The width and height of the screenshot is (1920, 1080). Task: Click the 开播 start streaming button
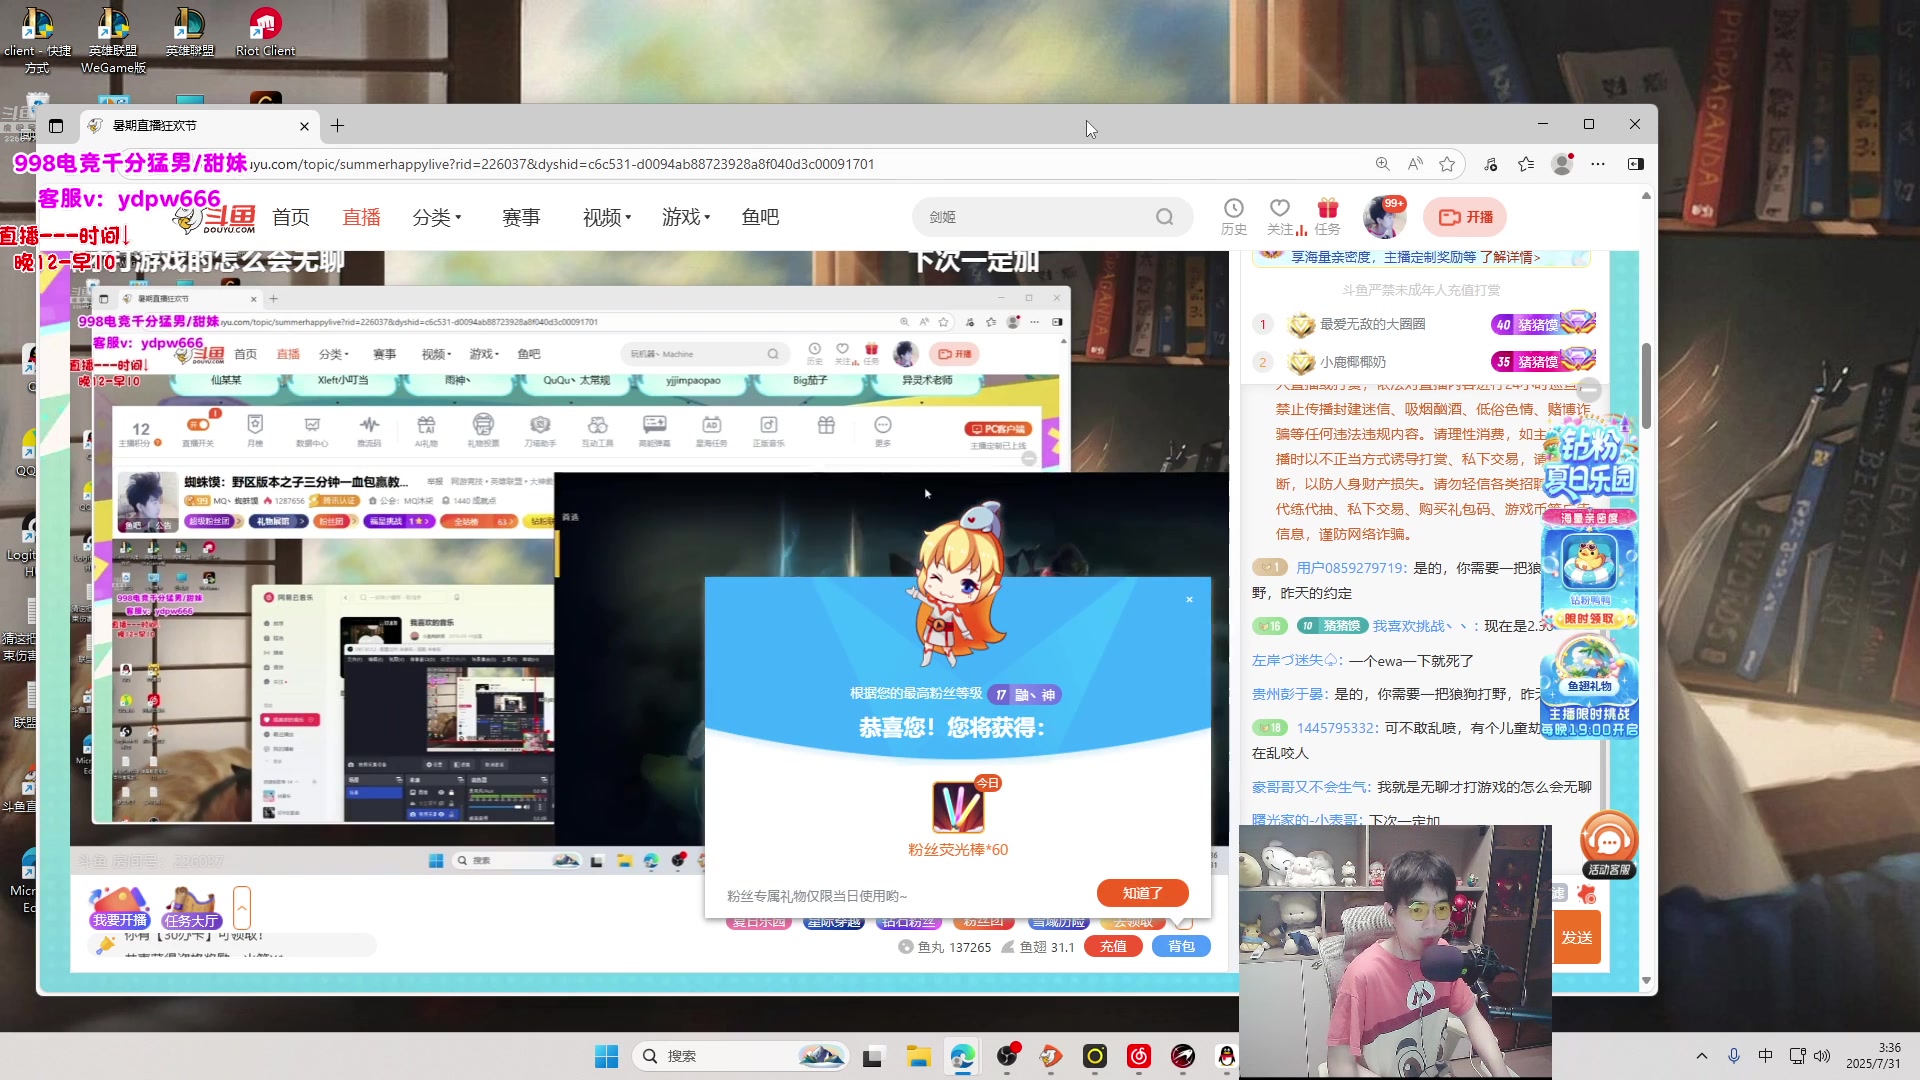pos(1465,217)
